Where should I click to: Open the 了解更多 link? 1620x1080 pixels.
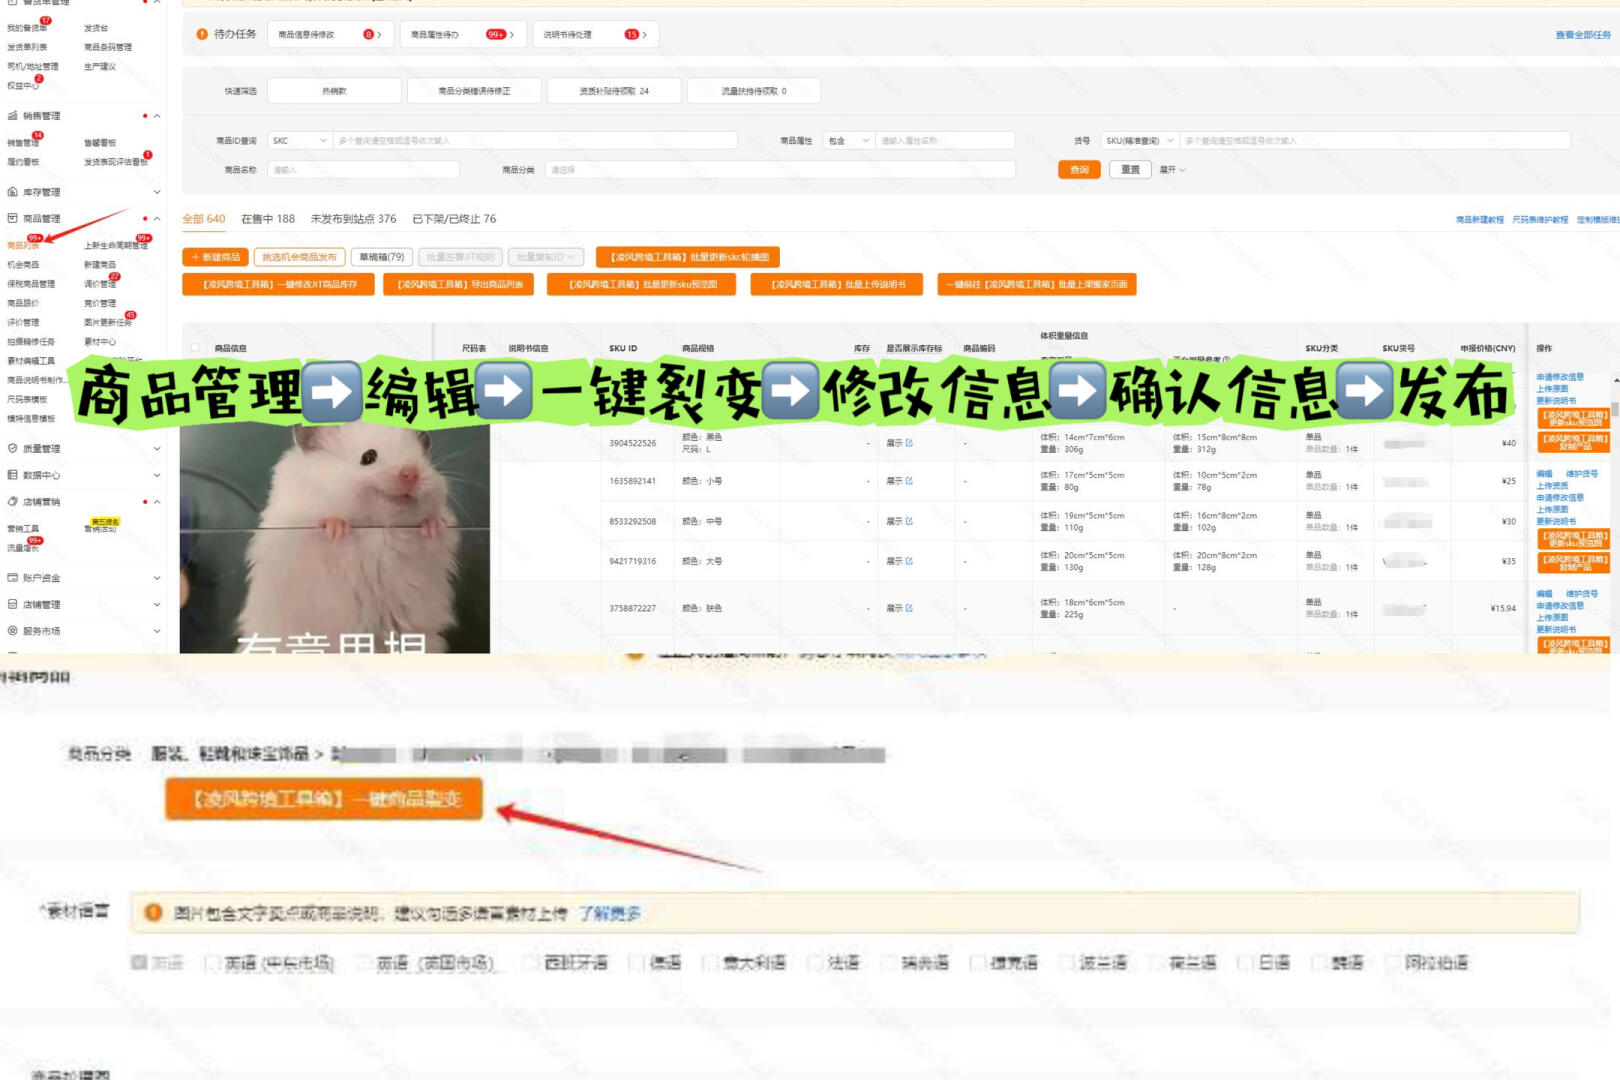pos(610,913)
